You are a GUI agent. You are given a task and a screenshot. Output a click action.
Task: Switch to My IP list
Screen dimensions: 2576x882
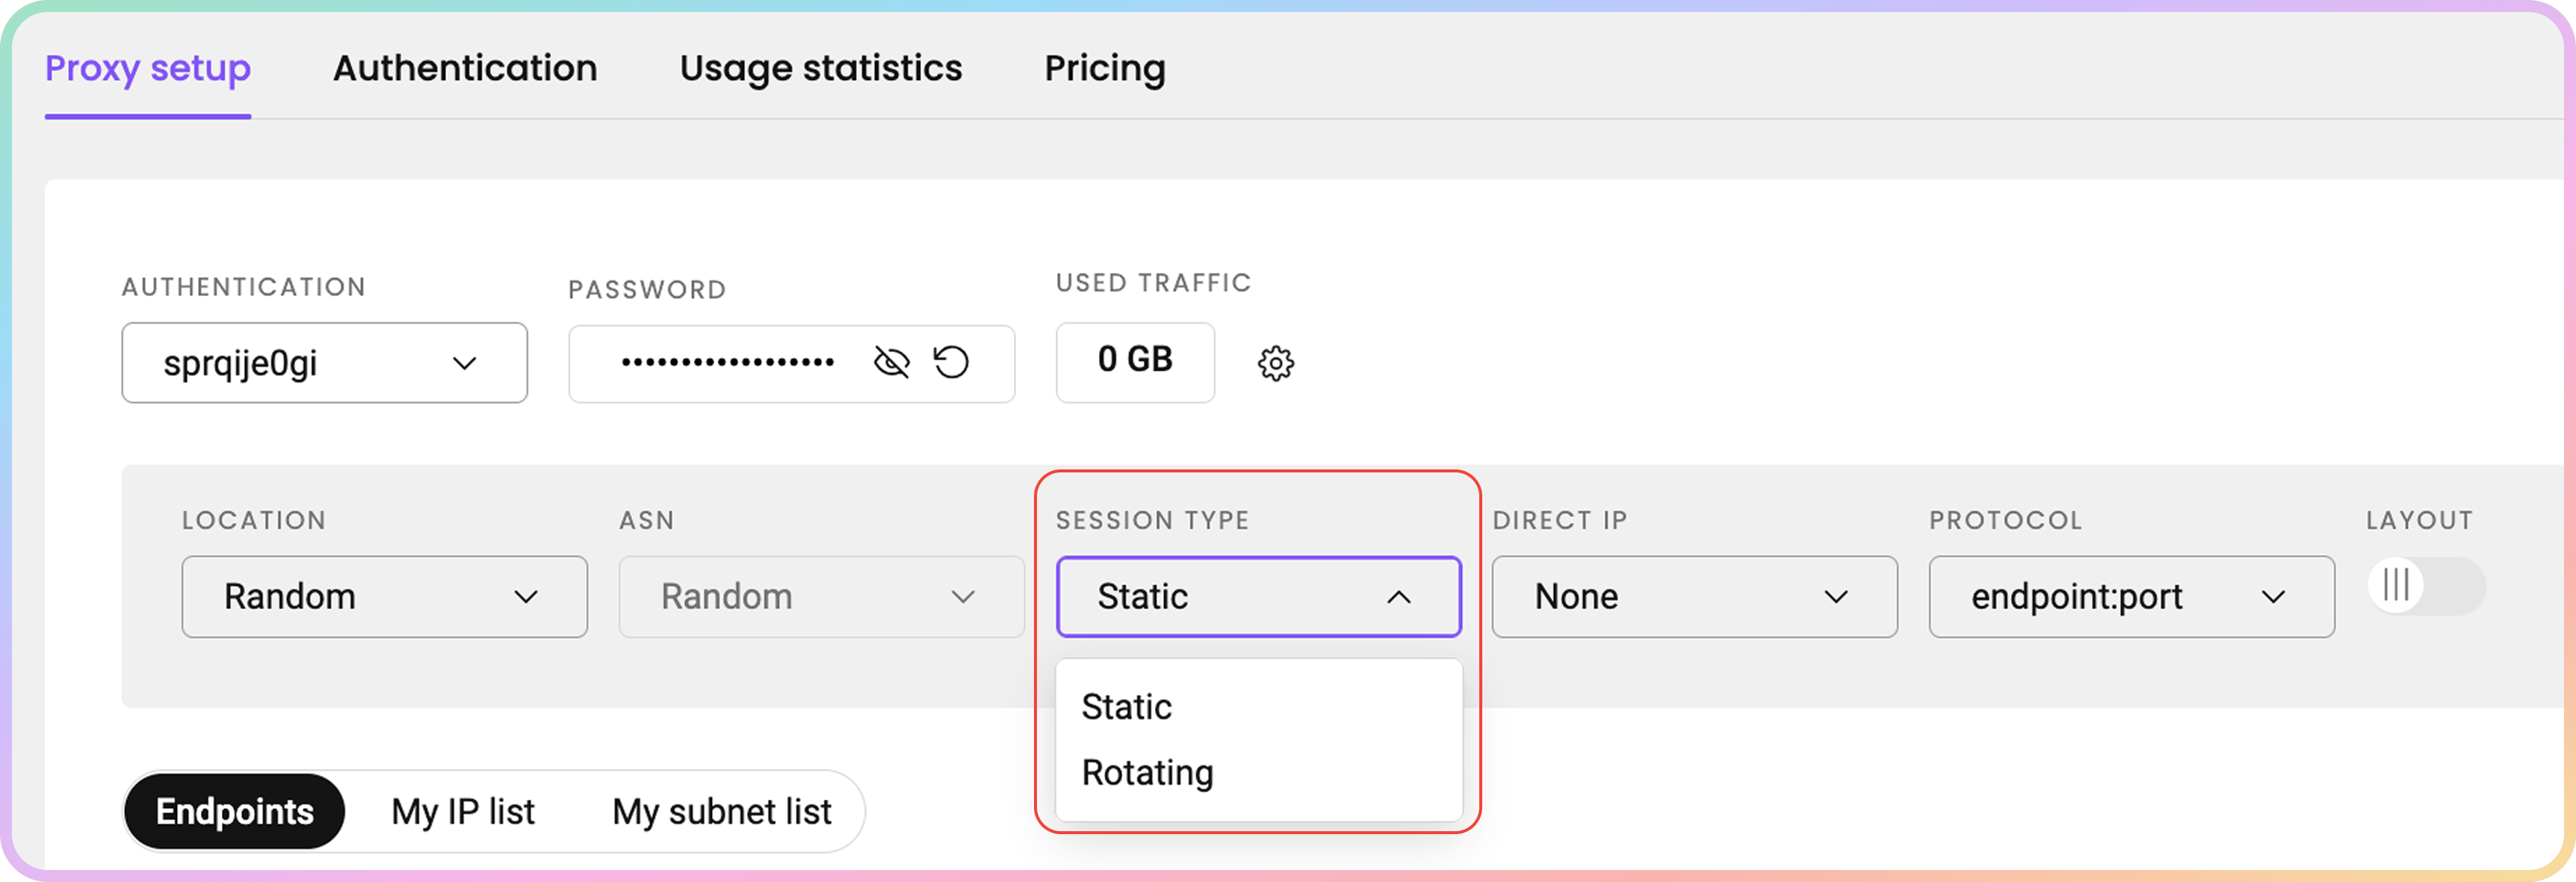coord(463,811)
